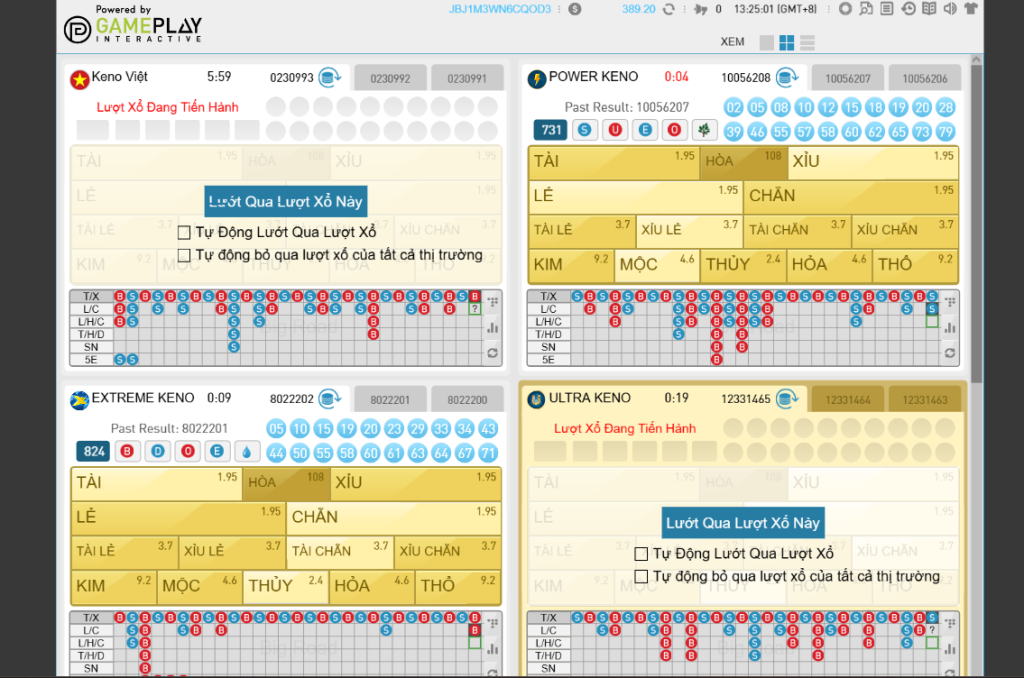
Task: Click the Keno Việt draw database icon
Action: [330, 77]
